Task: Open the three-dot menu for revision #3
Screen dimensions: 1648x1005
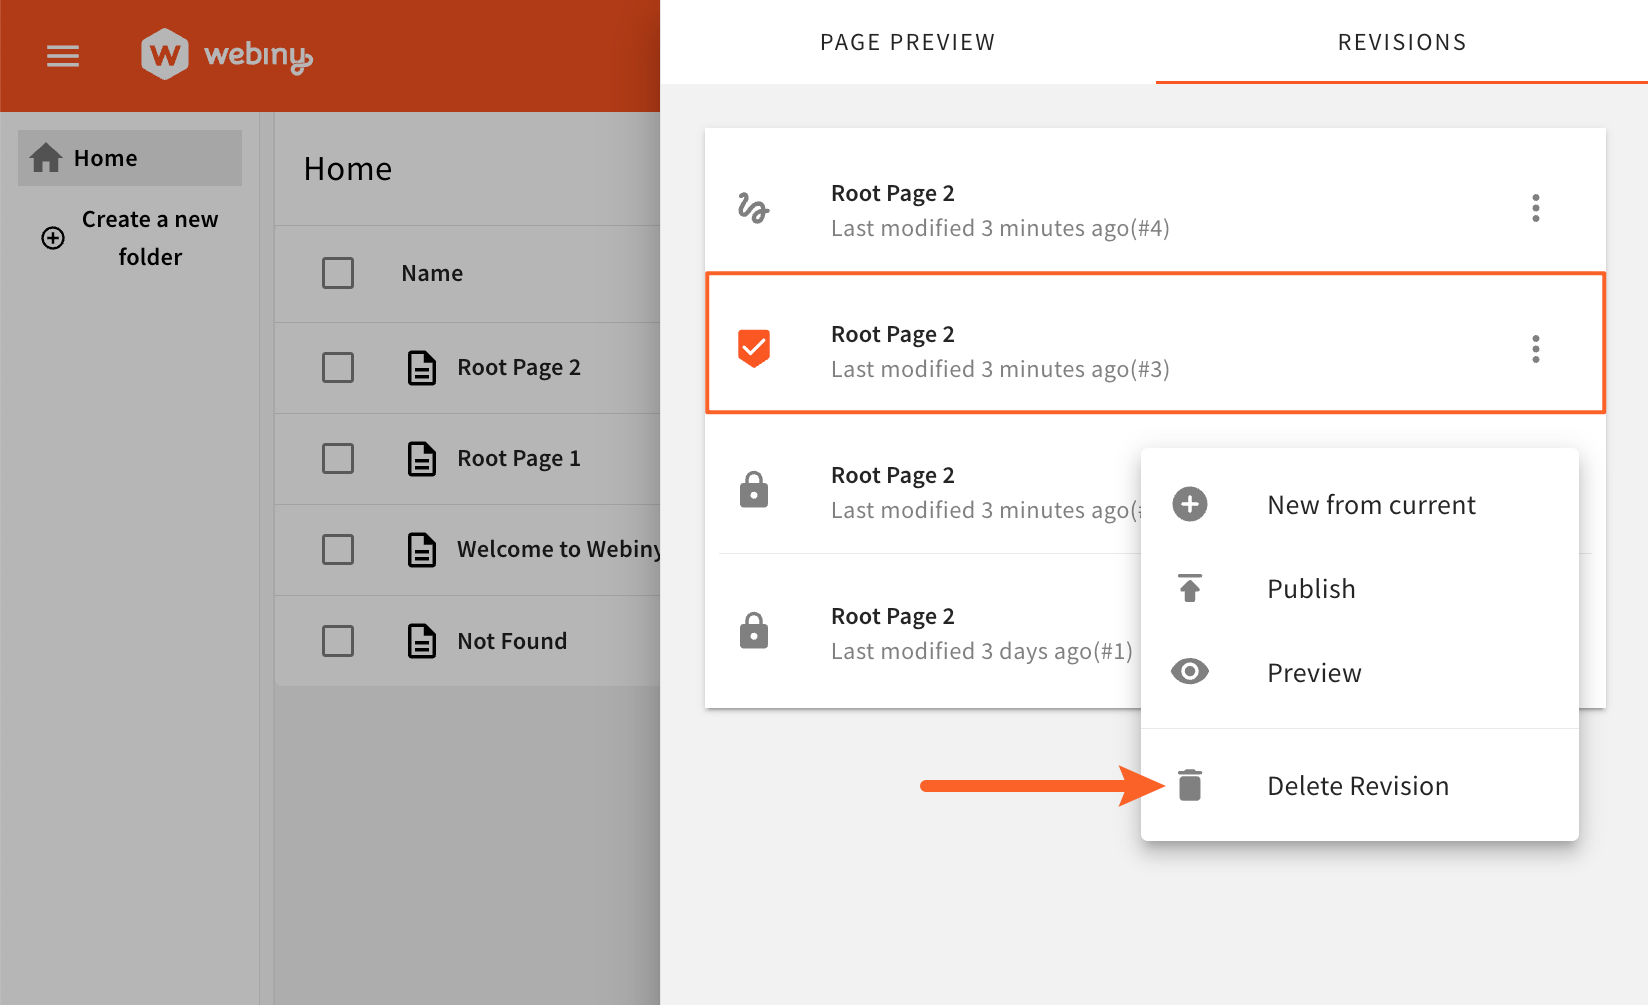Action: tap(1535, 349)
